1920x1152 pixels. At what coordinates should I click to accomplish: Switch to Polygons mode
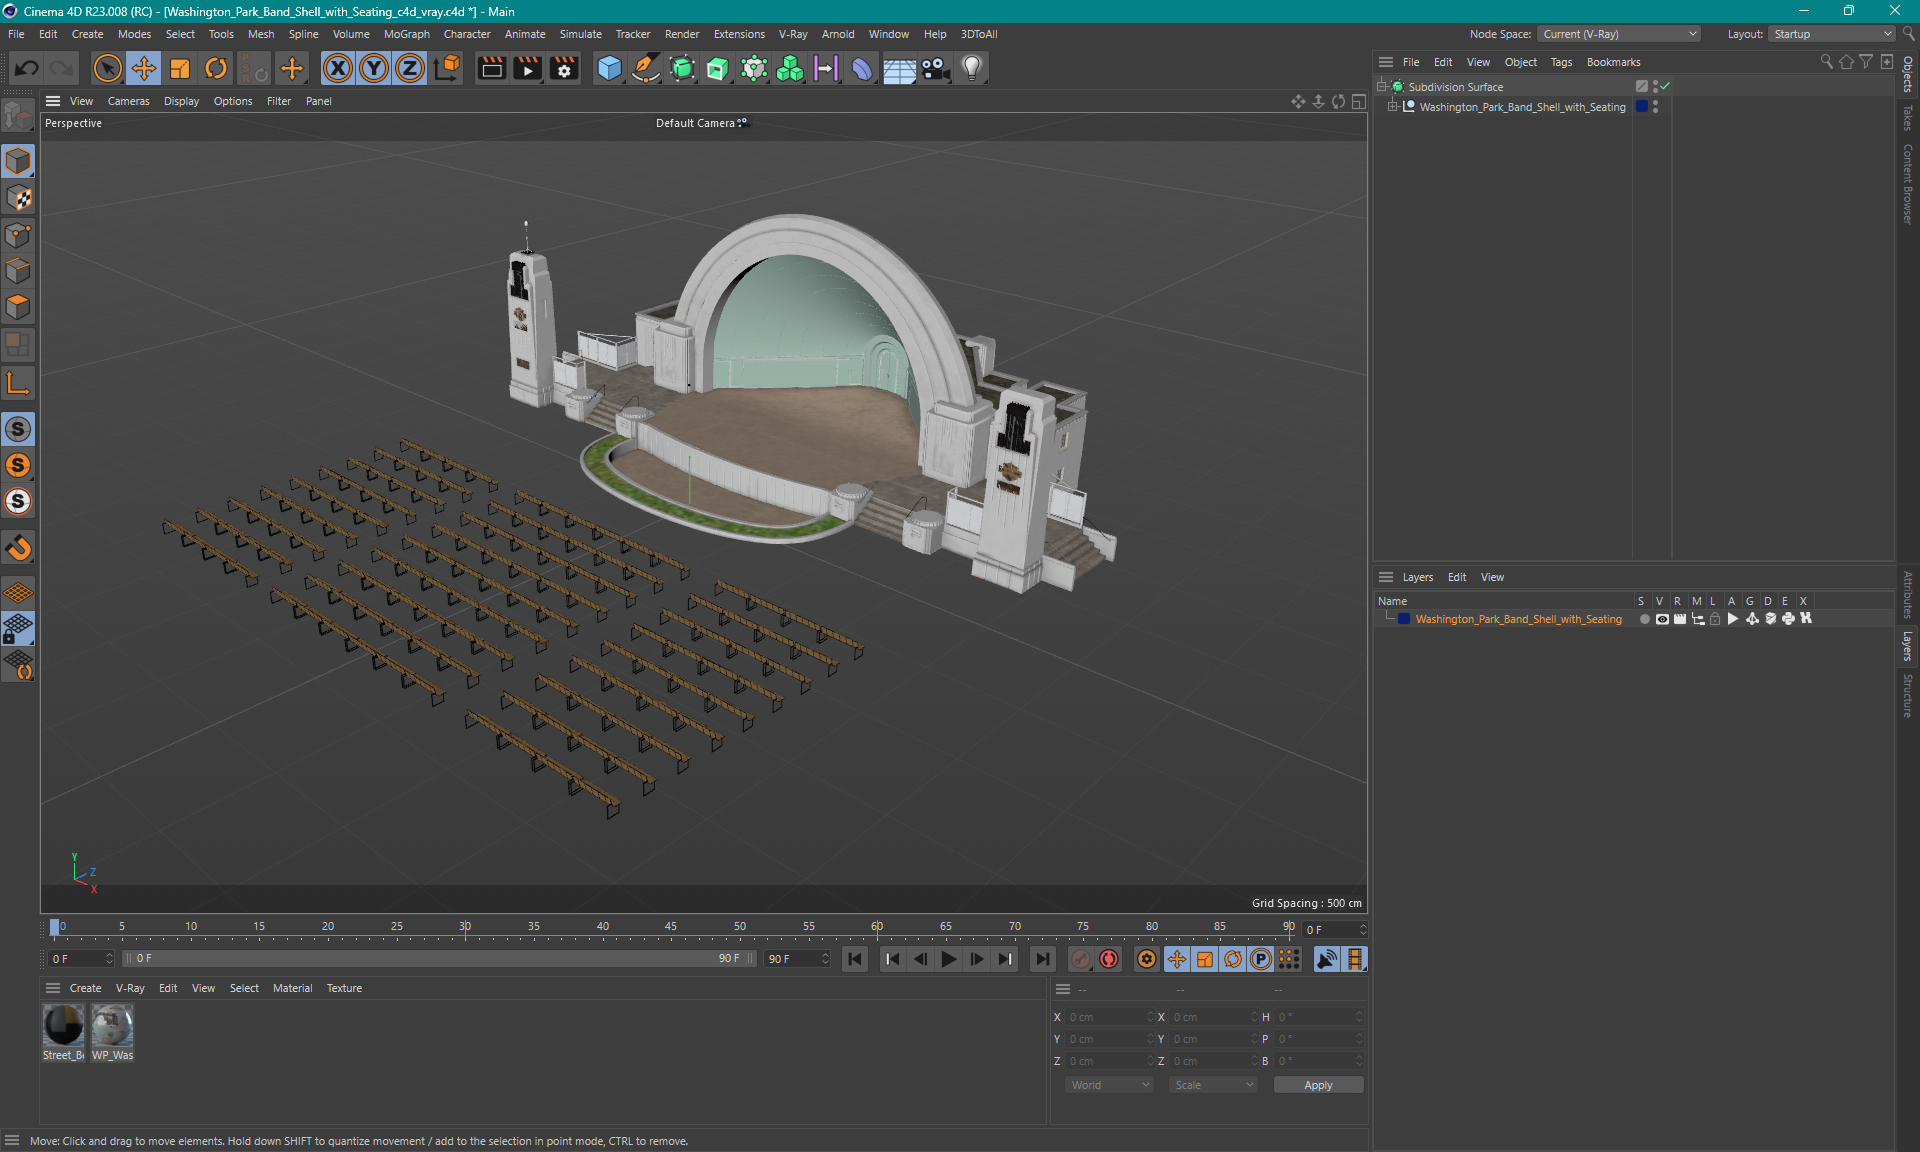[18, 307]
